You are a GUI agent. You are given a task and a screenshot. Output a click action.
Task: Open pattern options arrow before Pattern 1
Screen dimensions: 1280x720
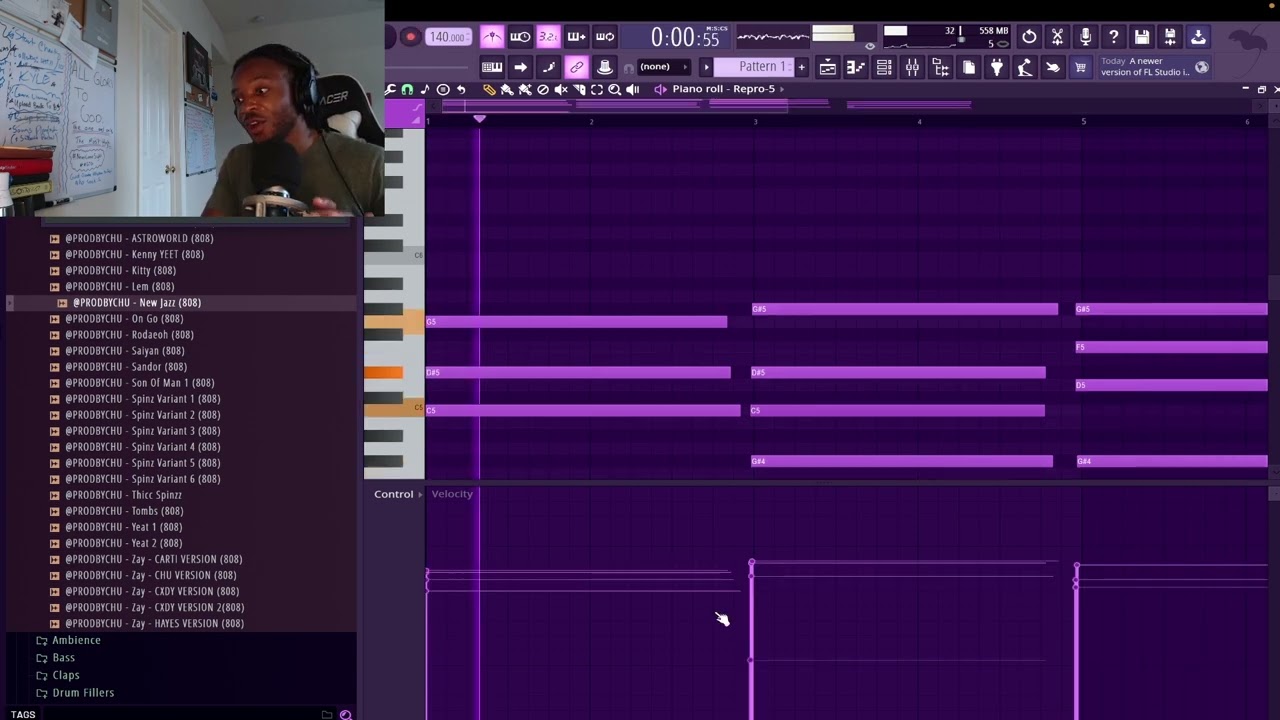[x=706, y=67]
